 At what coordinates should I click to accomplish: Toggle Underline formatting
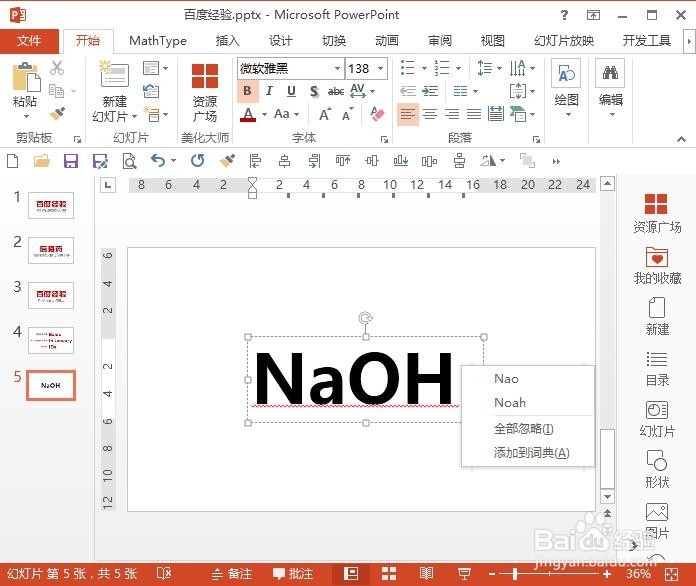pos(291,91)
